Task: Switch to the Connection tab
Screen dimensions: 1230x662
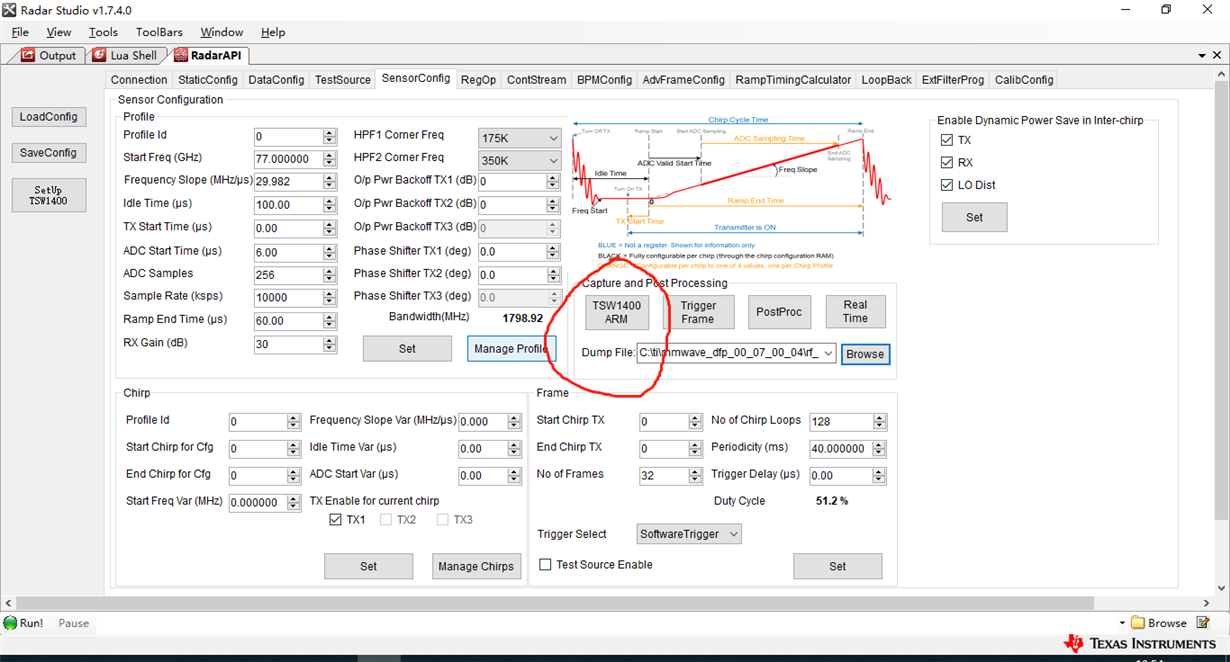Action: coord(139,80)
